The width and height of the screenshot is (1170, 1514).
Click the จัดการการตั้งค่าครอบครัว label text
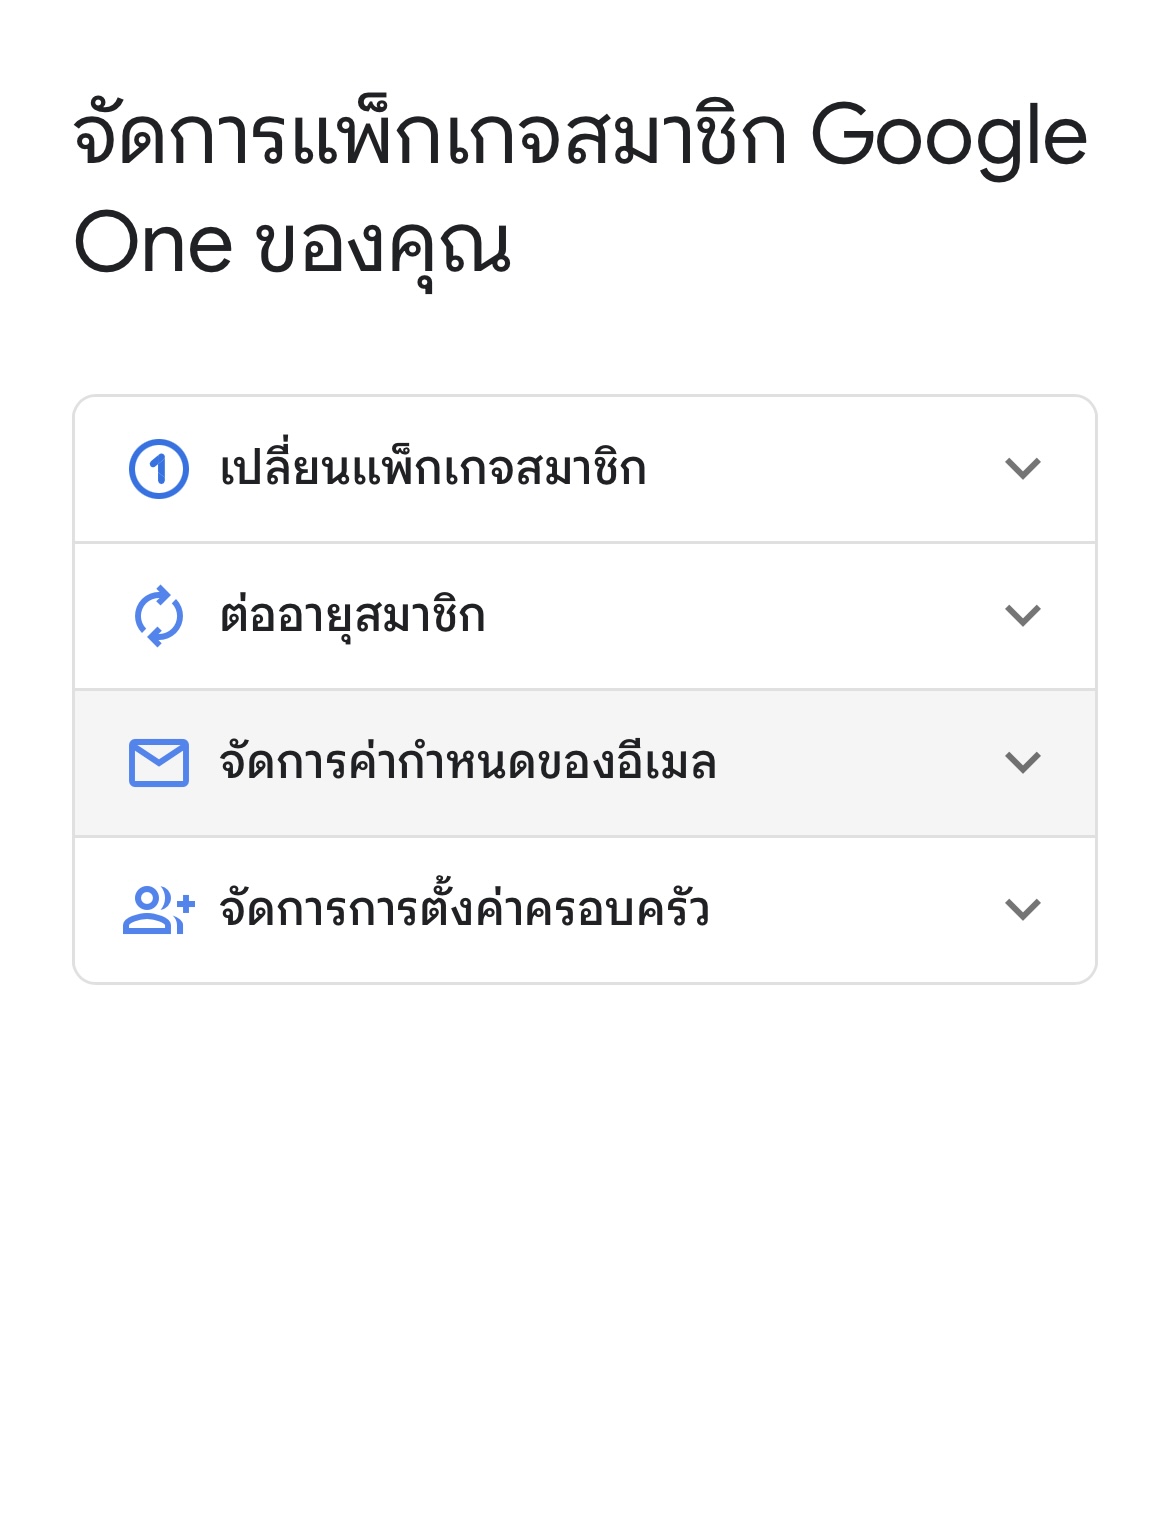click(x=464, y=910)
